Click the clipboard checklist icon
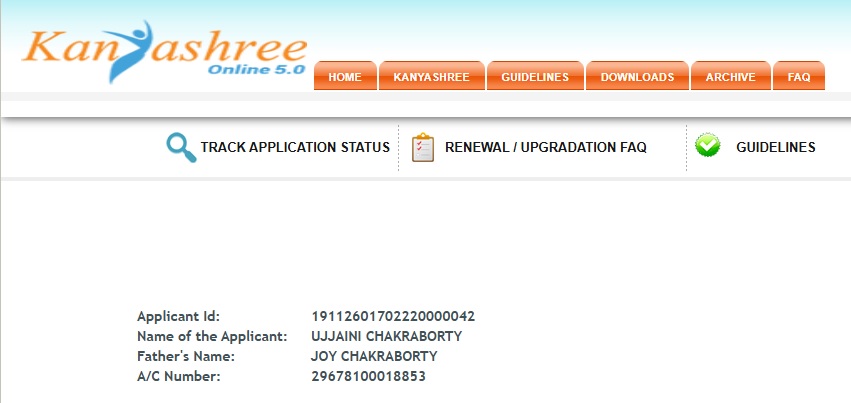This screenshot has height=403, width=851. (x=423, y=147)
